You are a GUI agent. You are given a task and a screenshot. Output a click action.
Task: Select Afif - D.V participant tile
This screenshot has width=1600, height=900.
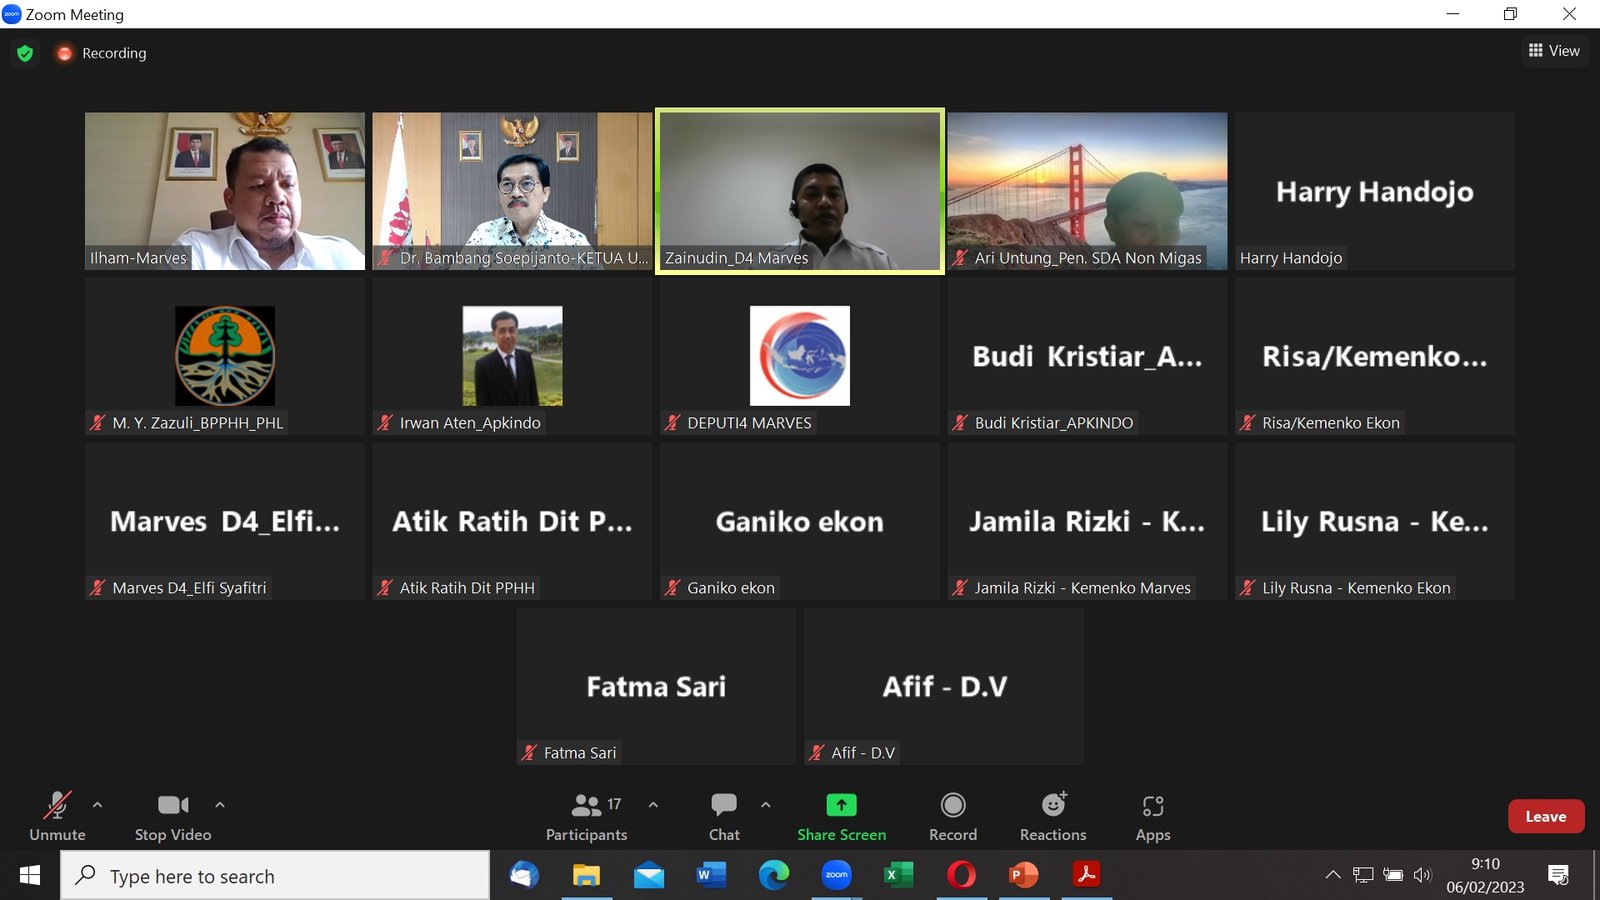944,686
